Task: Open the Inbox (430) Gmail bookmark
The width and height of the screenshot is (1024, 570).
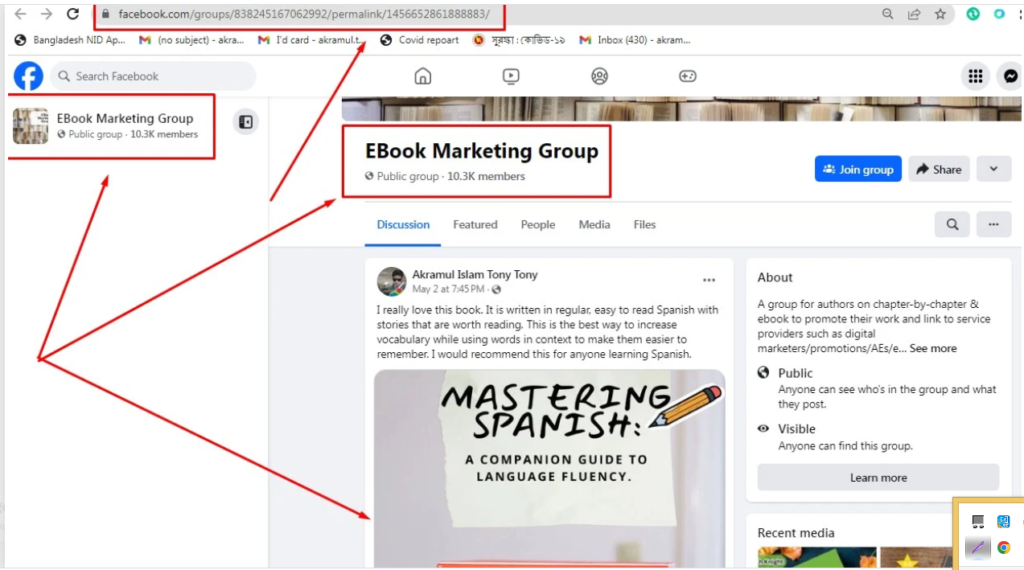Action: (x=634, y=40)
